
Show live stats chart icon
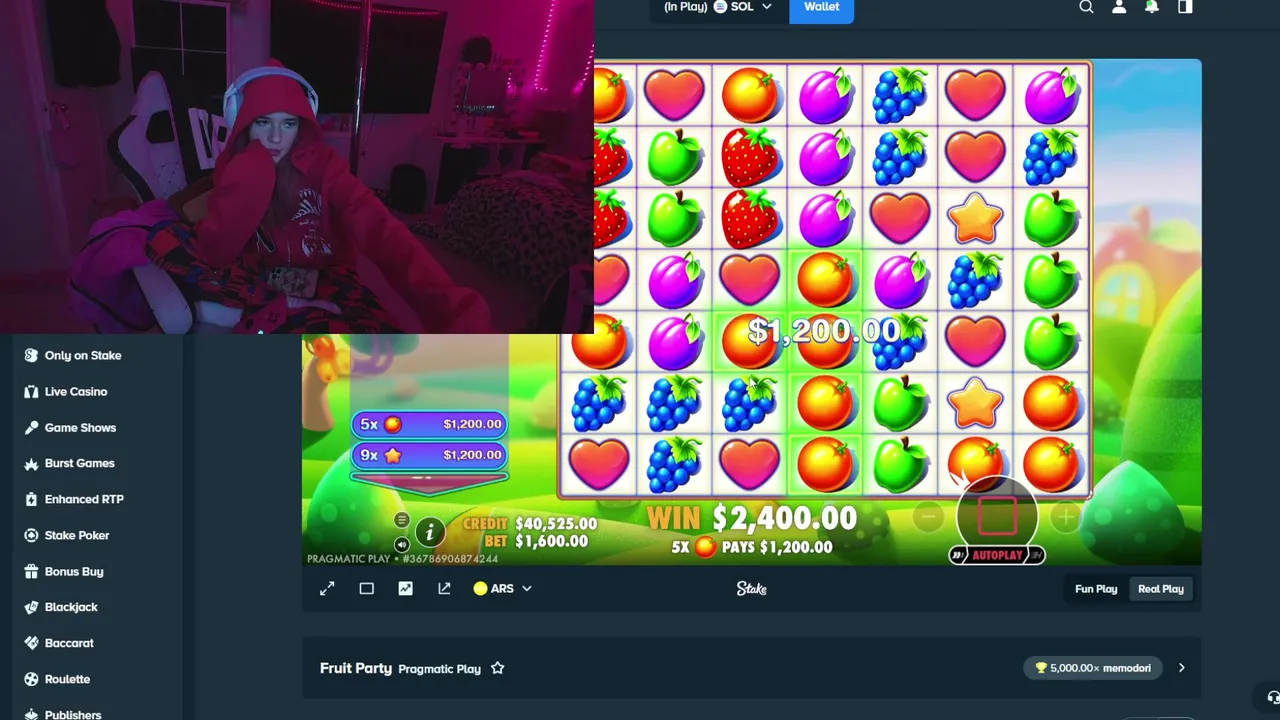(x=405, y=589)
